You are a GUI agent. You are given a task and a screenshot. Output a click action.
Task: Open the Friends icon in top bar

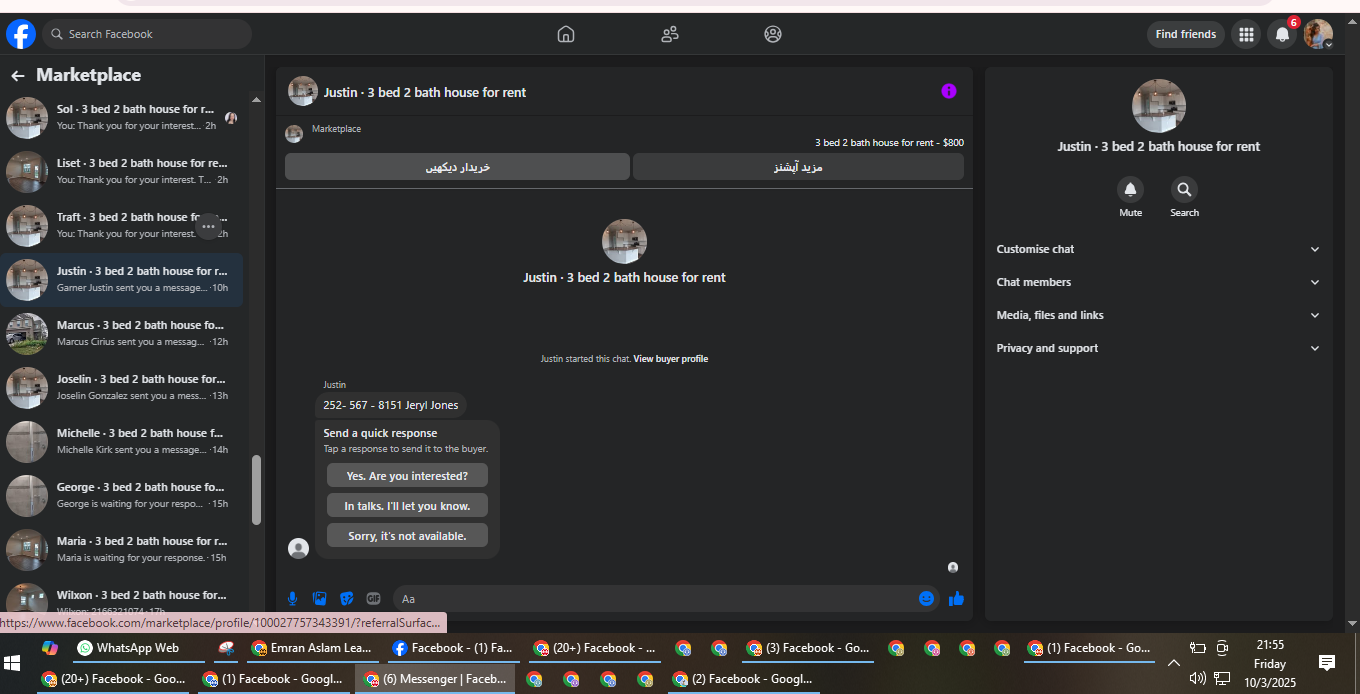(x=670, y=34)
